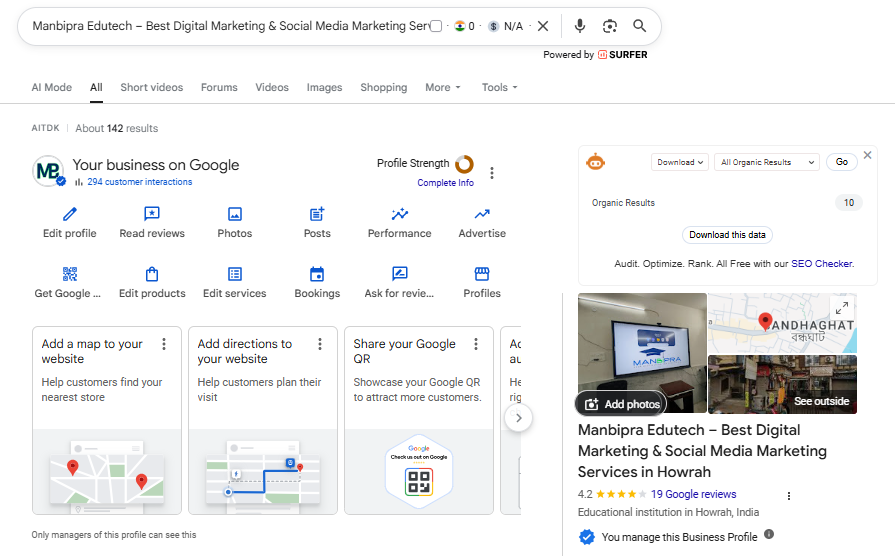This screenshot has height=556, width=895.
Task: Open the Add directions to your website card
Action: point(263,420)
